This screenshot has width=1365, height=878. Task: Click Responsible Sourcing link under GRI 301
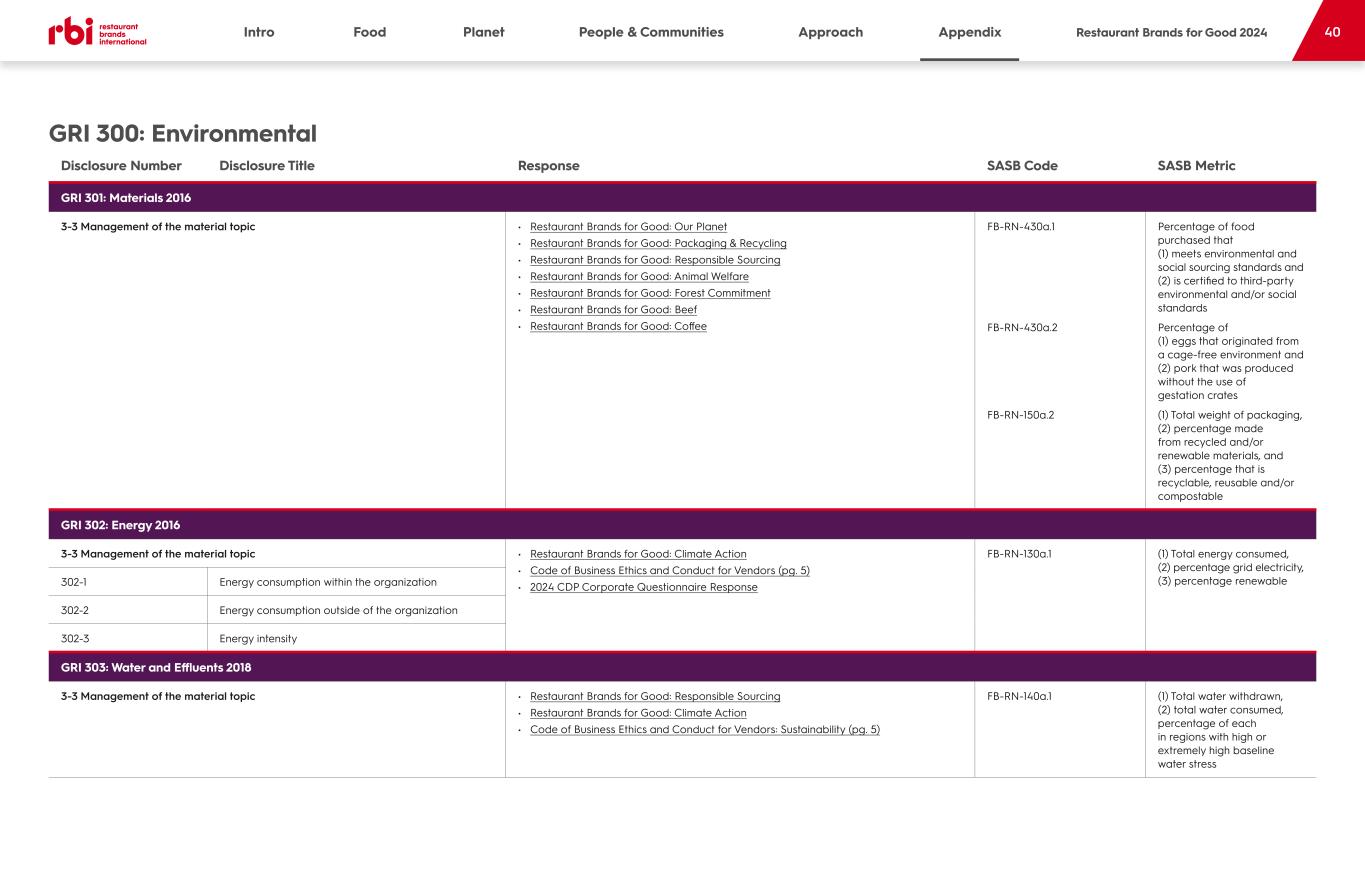pos(655,260)
